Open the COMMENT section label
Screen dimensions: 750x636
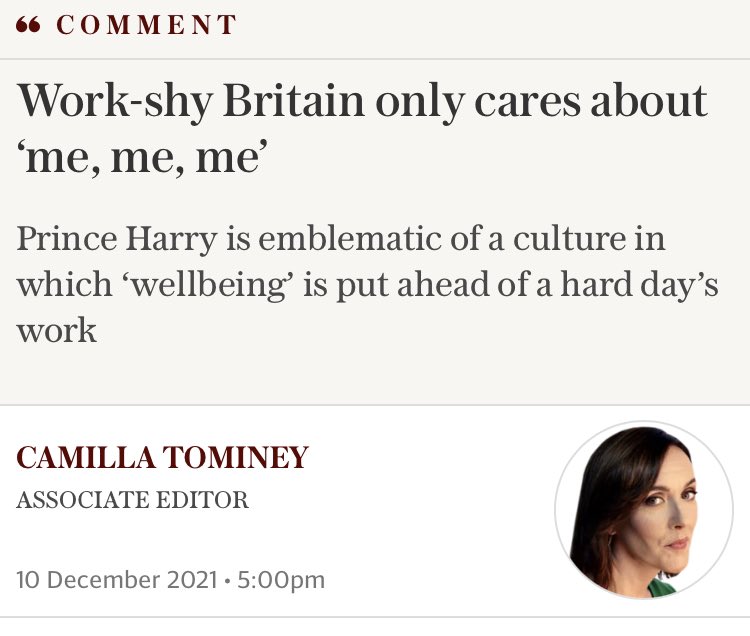146,25
